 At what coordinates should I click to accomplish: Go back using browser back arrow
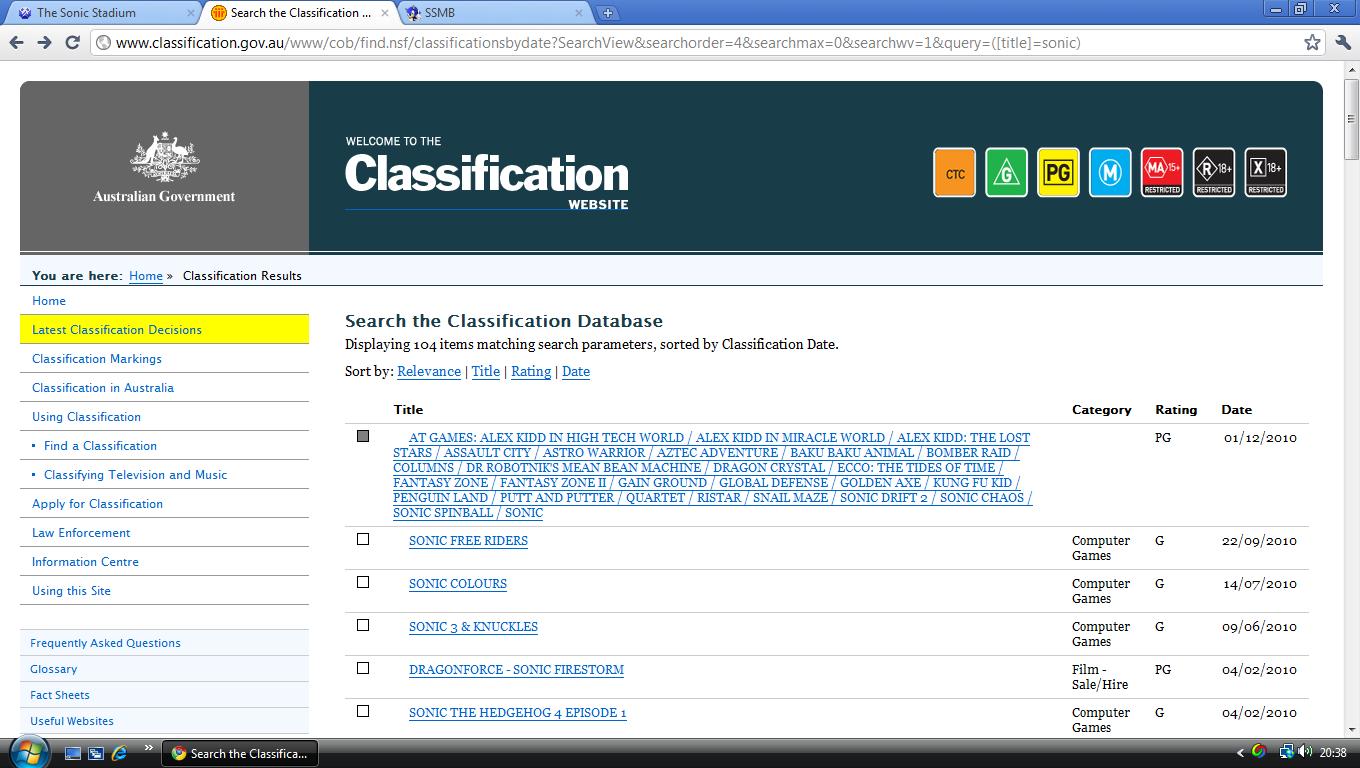point(16,42)
